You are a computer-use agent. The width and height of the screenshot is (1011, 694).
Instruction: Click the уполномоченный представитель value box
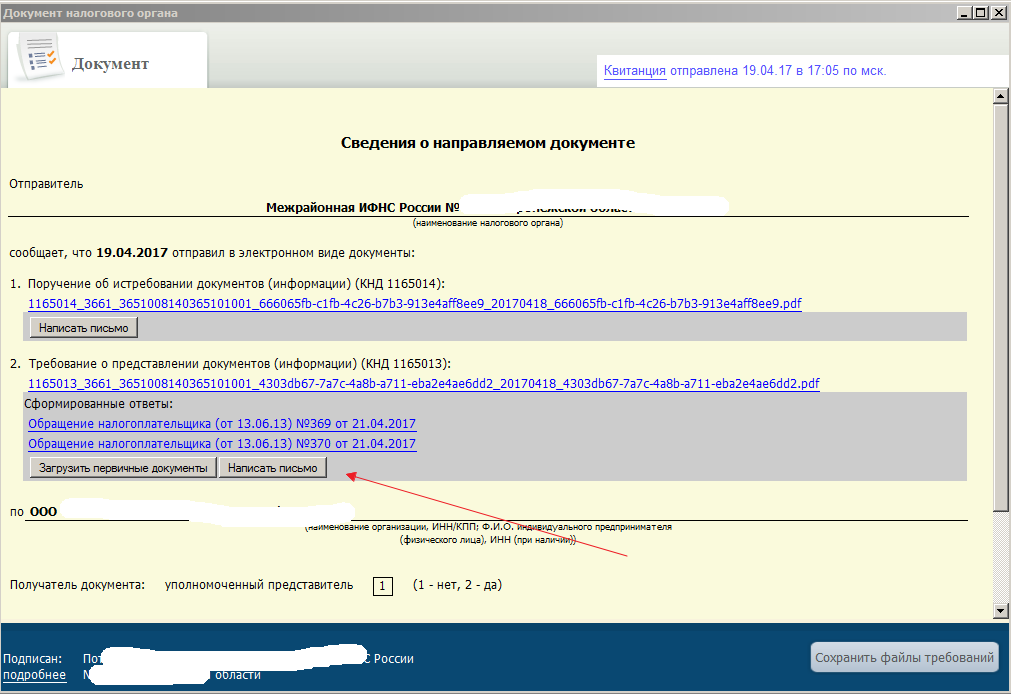[383, 586]
